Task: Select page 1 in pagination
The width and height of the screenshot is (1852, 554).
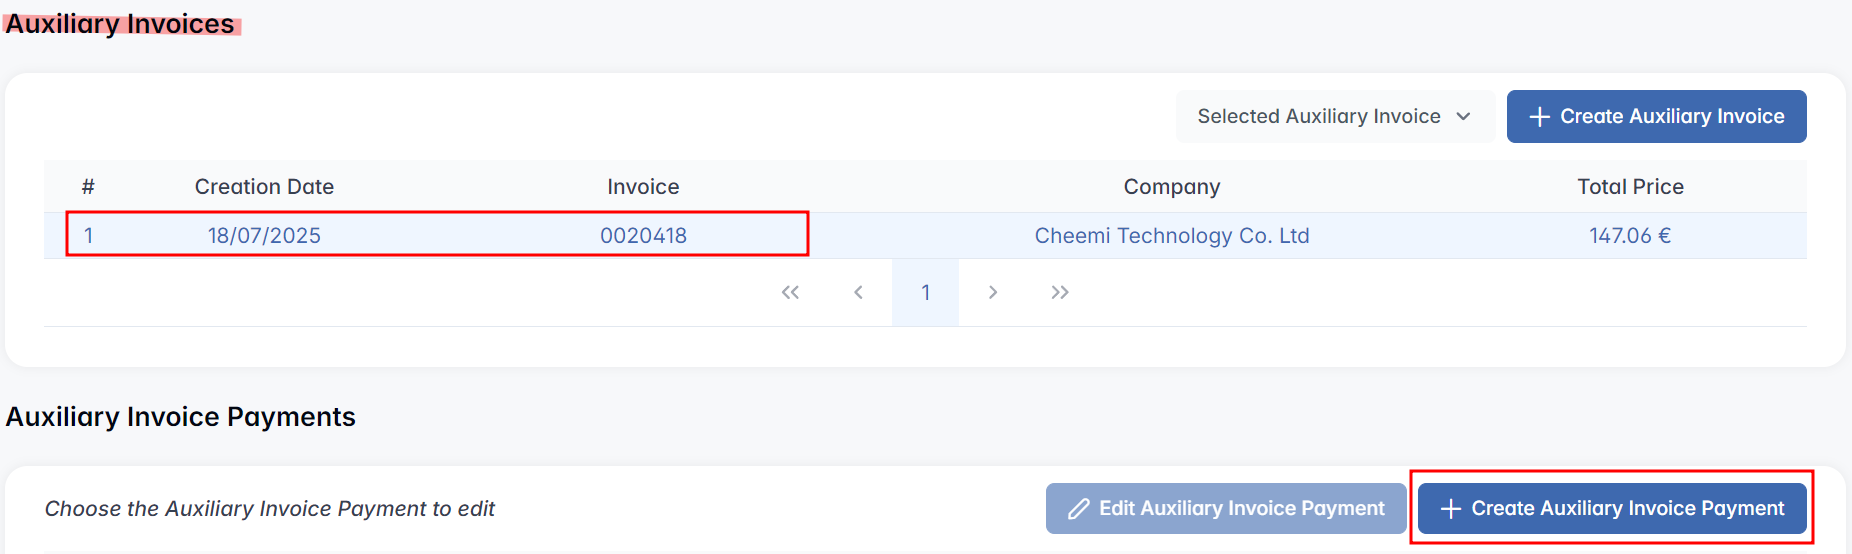Action: pyautogui.click(x=925, y=292)
